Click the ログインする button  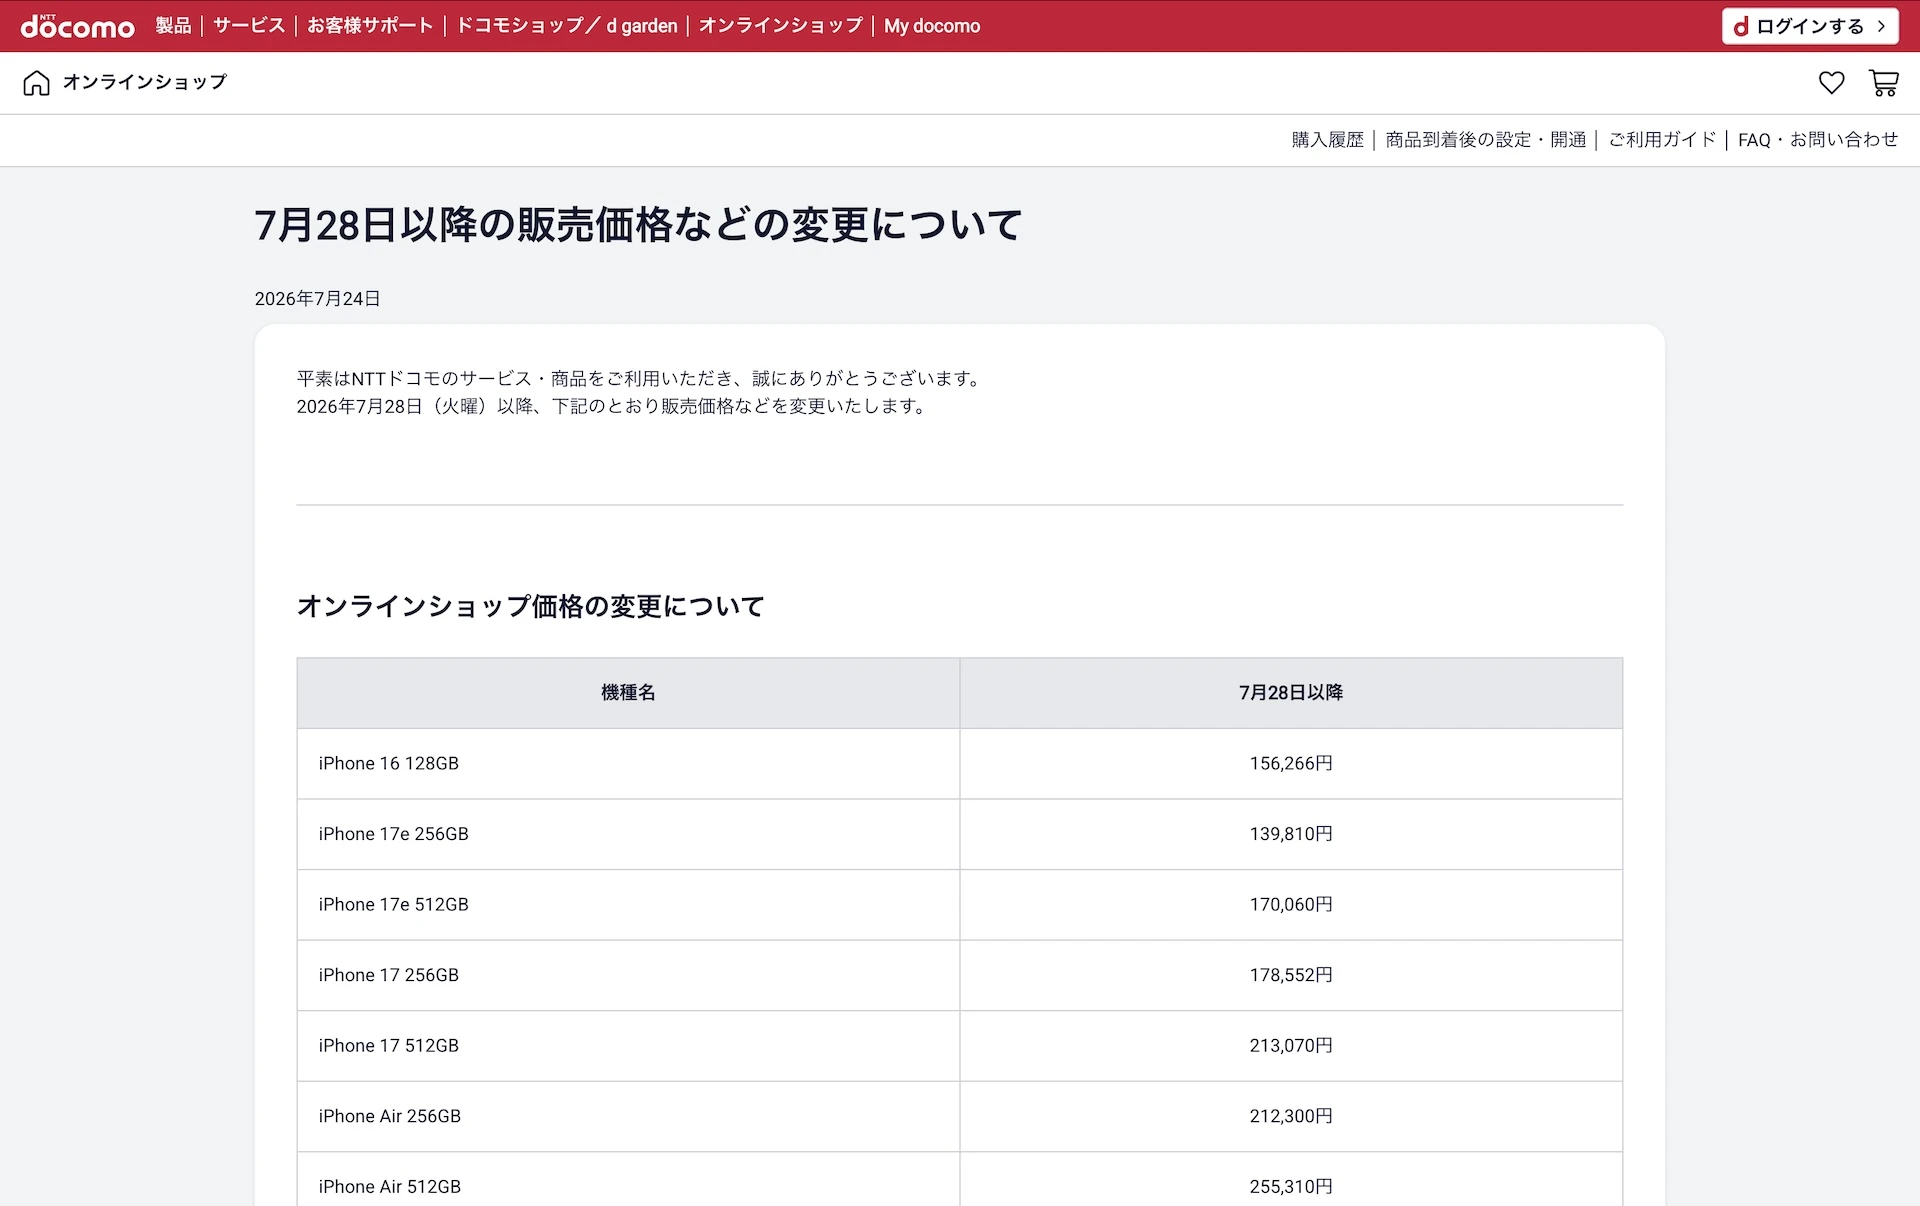click(x=1810, y=26)
